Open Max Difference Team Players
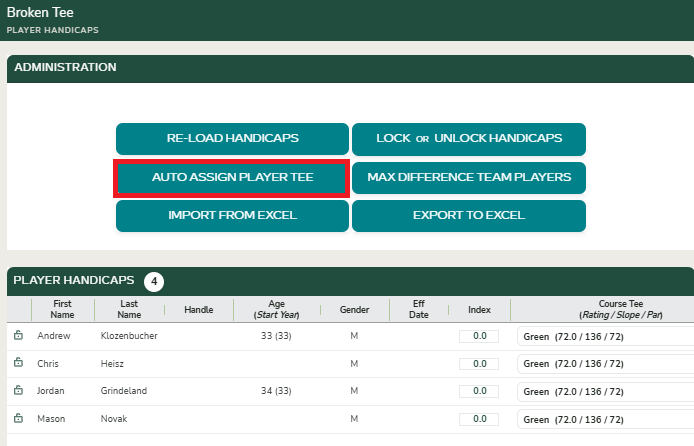This screenshot has width=694, height=446. pos(469,178)
